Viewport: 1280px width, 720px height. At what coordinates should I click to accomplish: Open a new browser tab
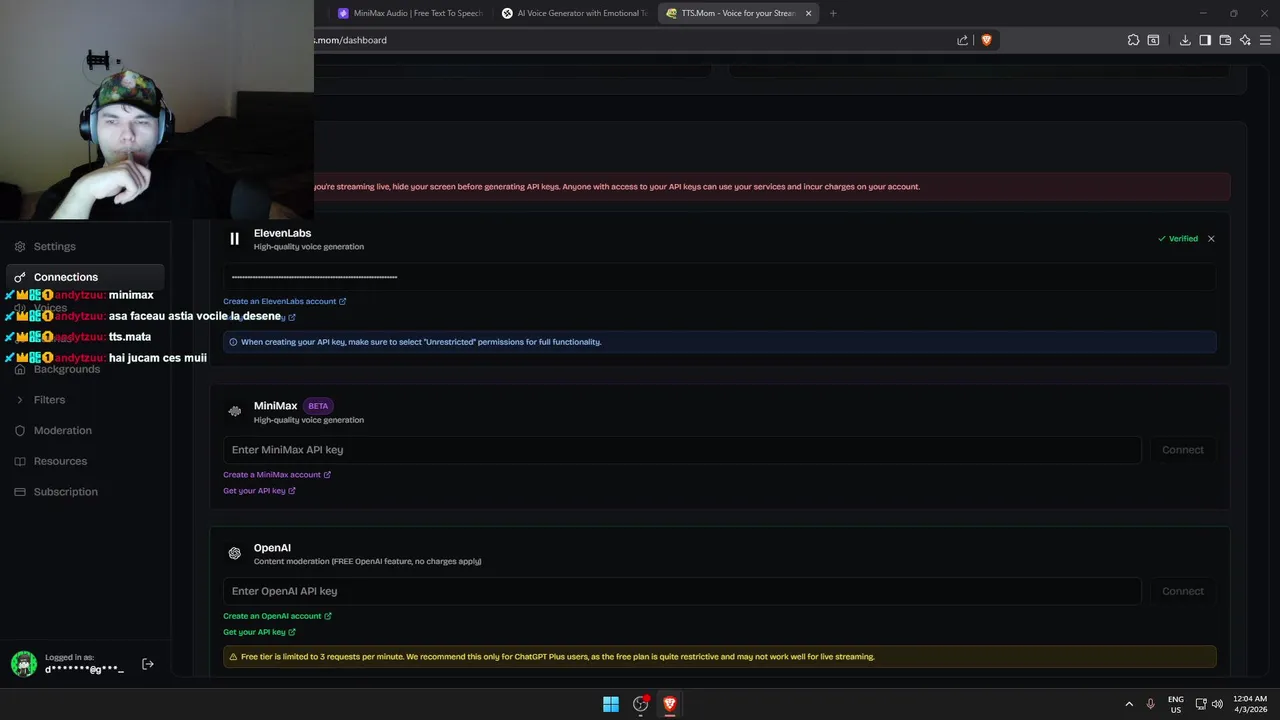click(833, 13)
